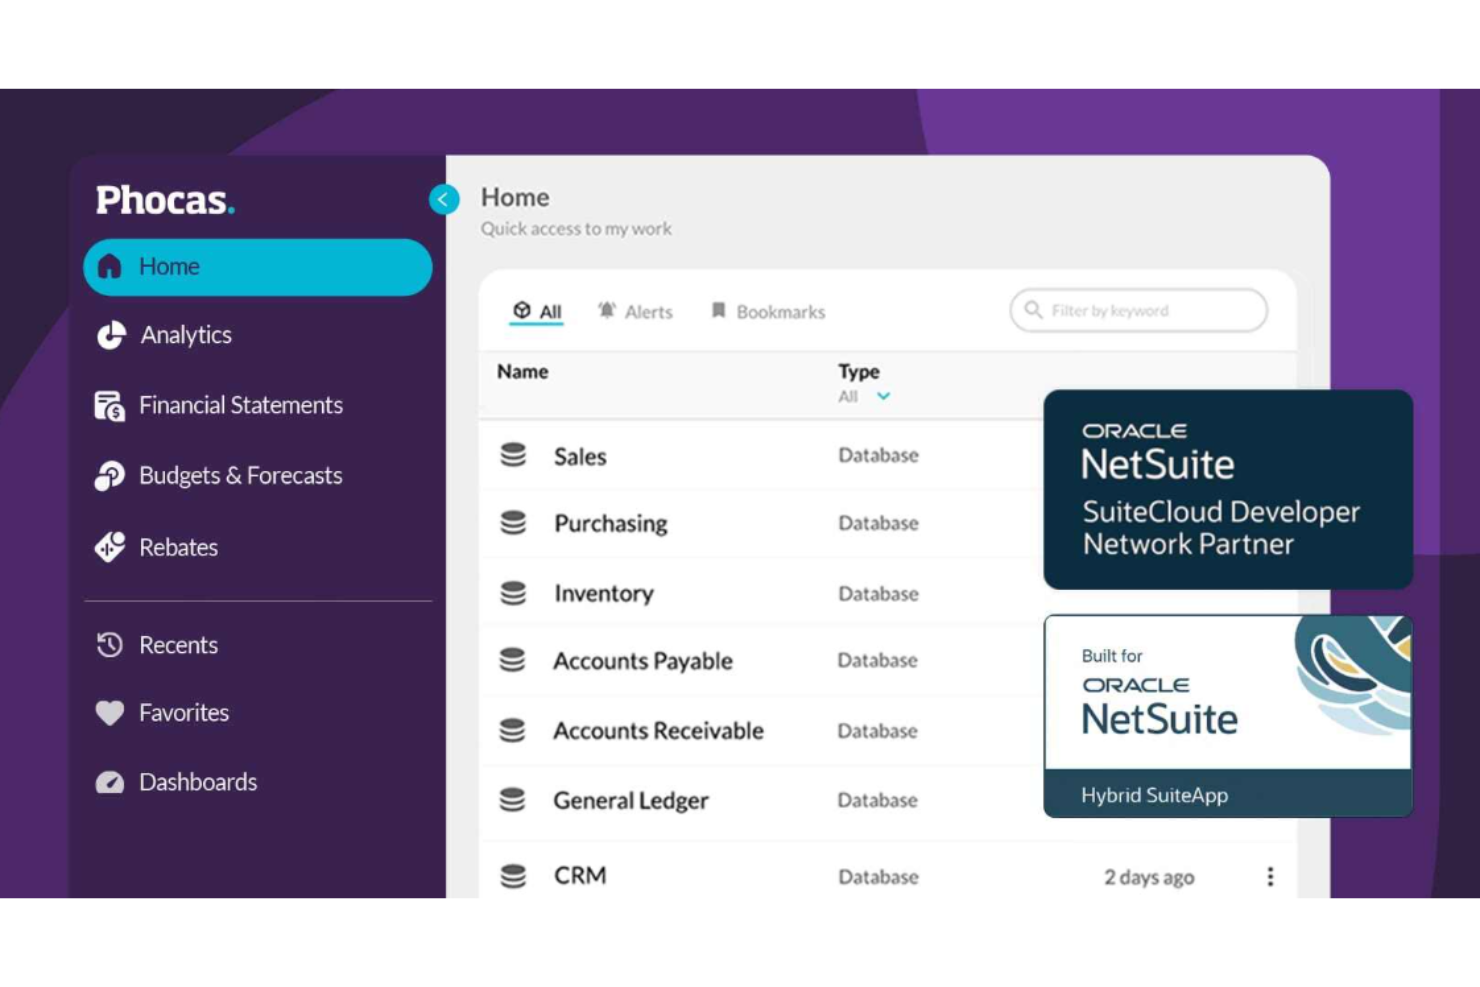The image size is (1480, 987).
Task: Open the General Ledger database
Action: [630, 801]
